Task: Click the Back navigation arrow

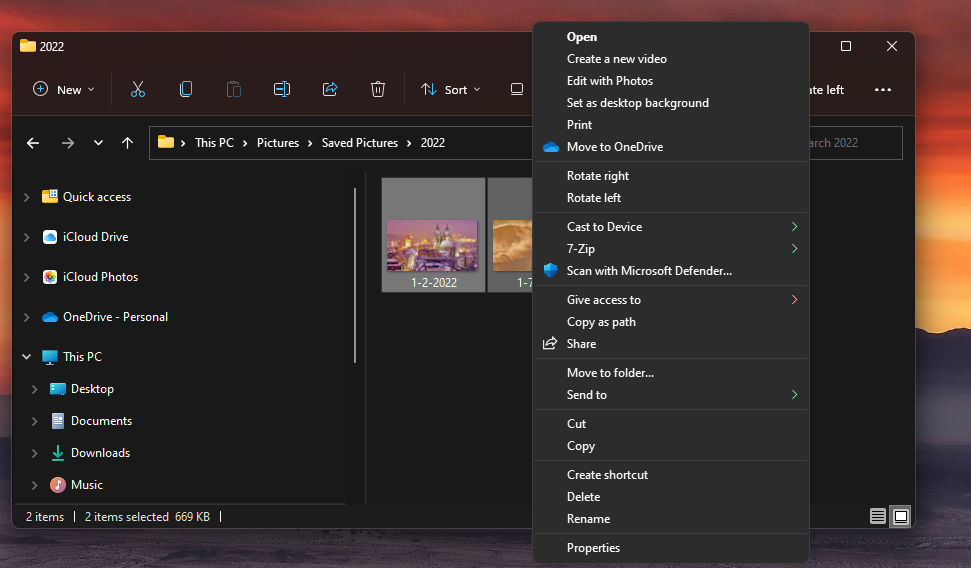Action: tap(33, 143)
